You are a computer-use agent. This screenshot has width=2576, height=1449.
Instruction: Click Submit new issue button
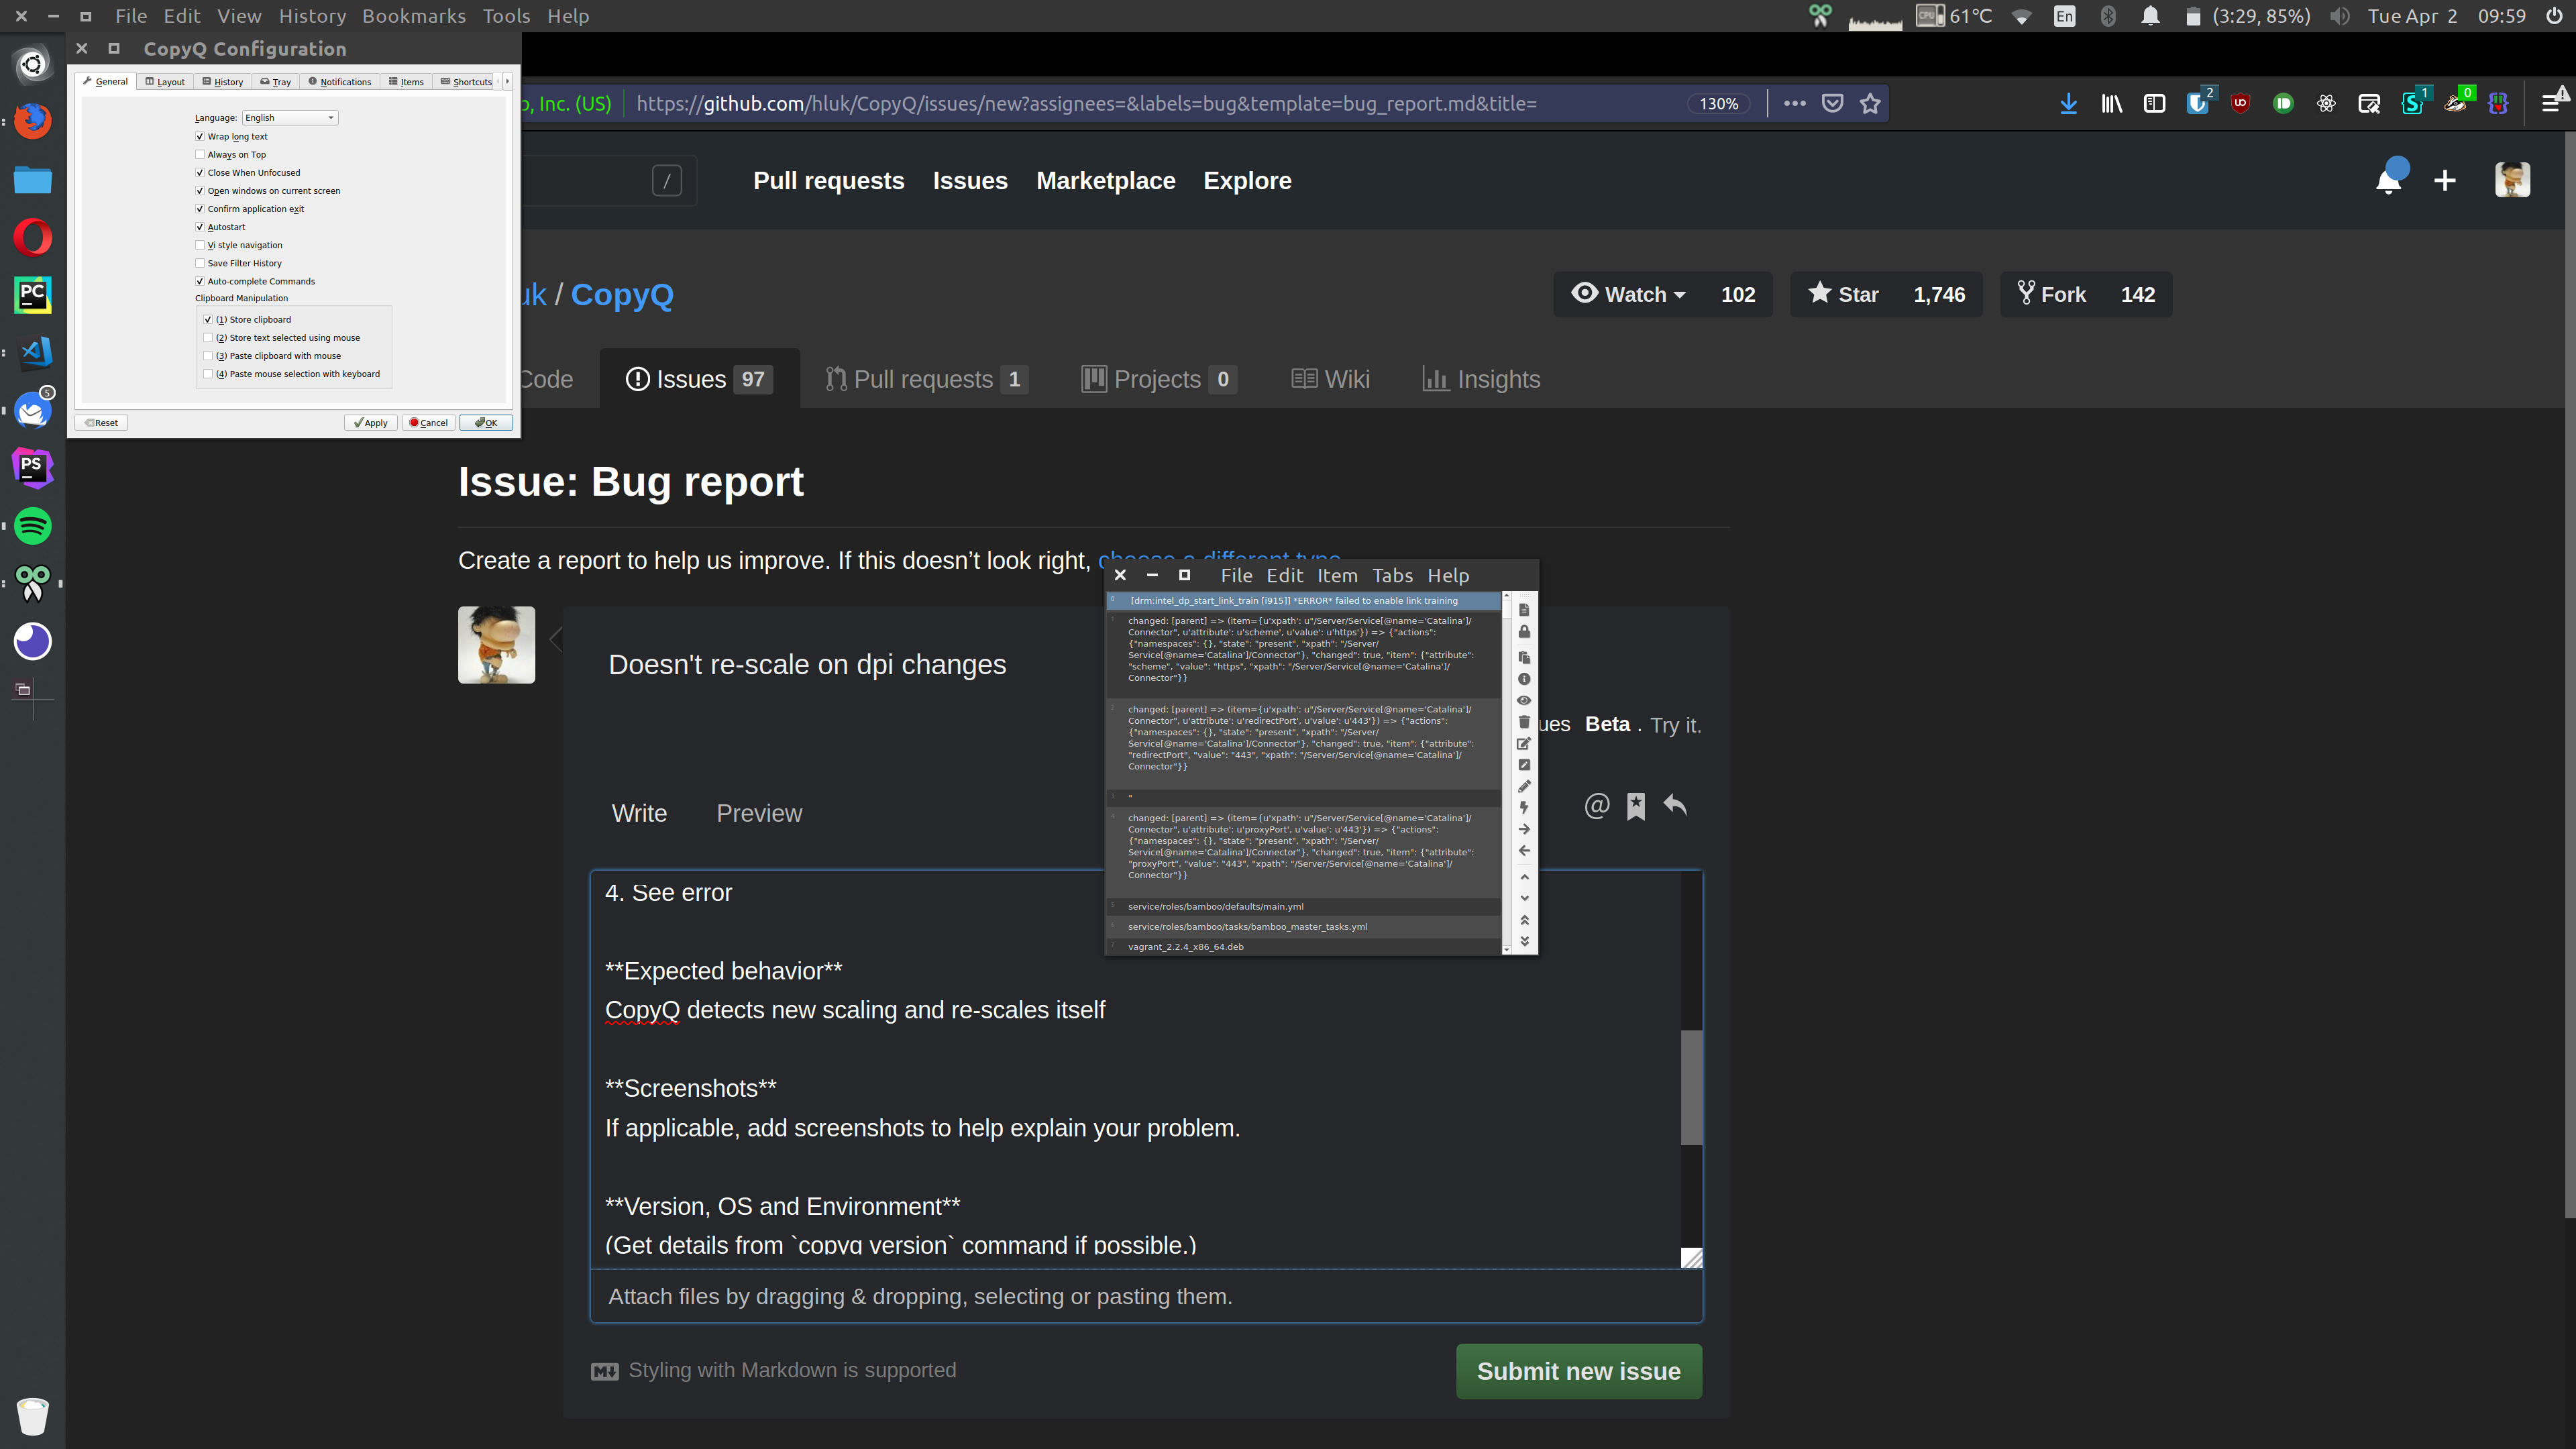point(1578,1371)
